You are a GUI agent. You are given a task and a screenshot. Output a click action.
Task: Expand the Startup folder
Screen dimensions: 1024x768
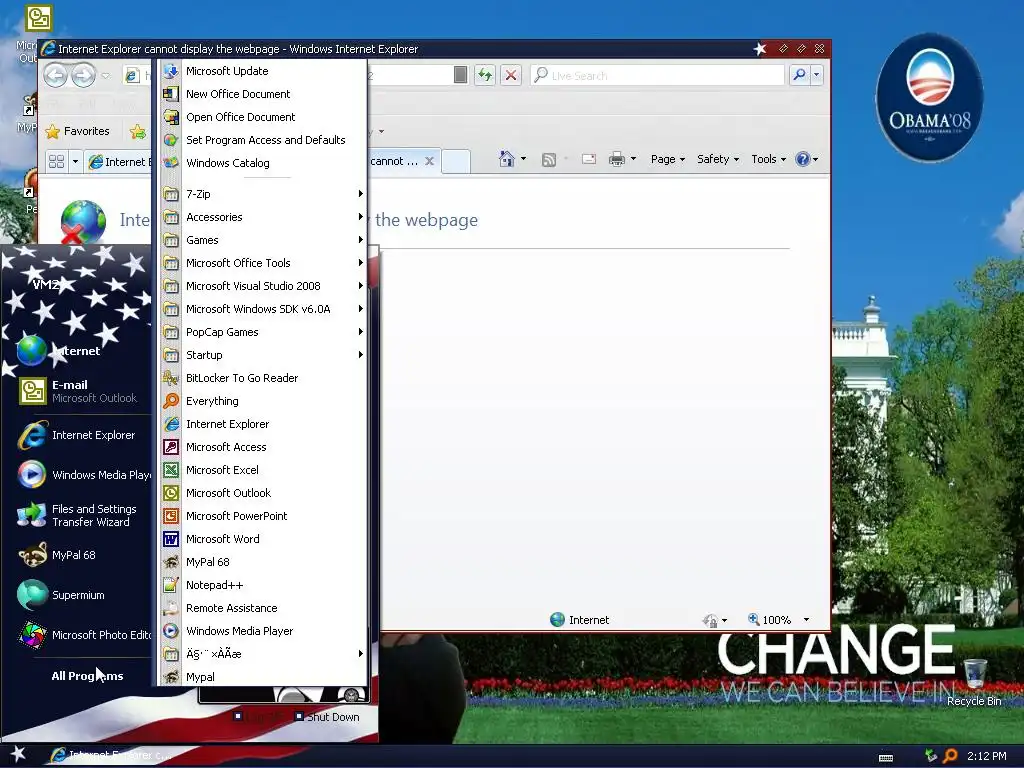pyautogui.click(x=262, y=355)
